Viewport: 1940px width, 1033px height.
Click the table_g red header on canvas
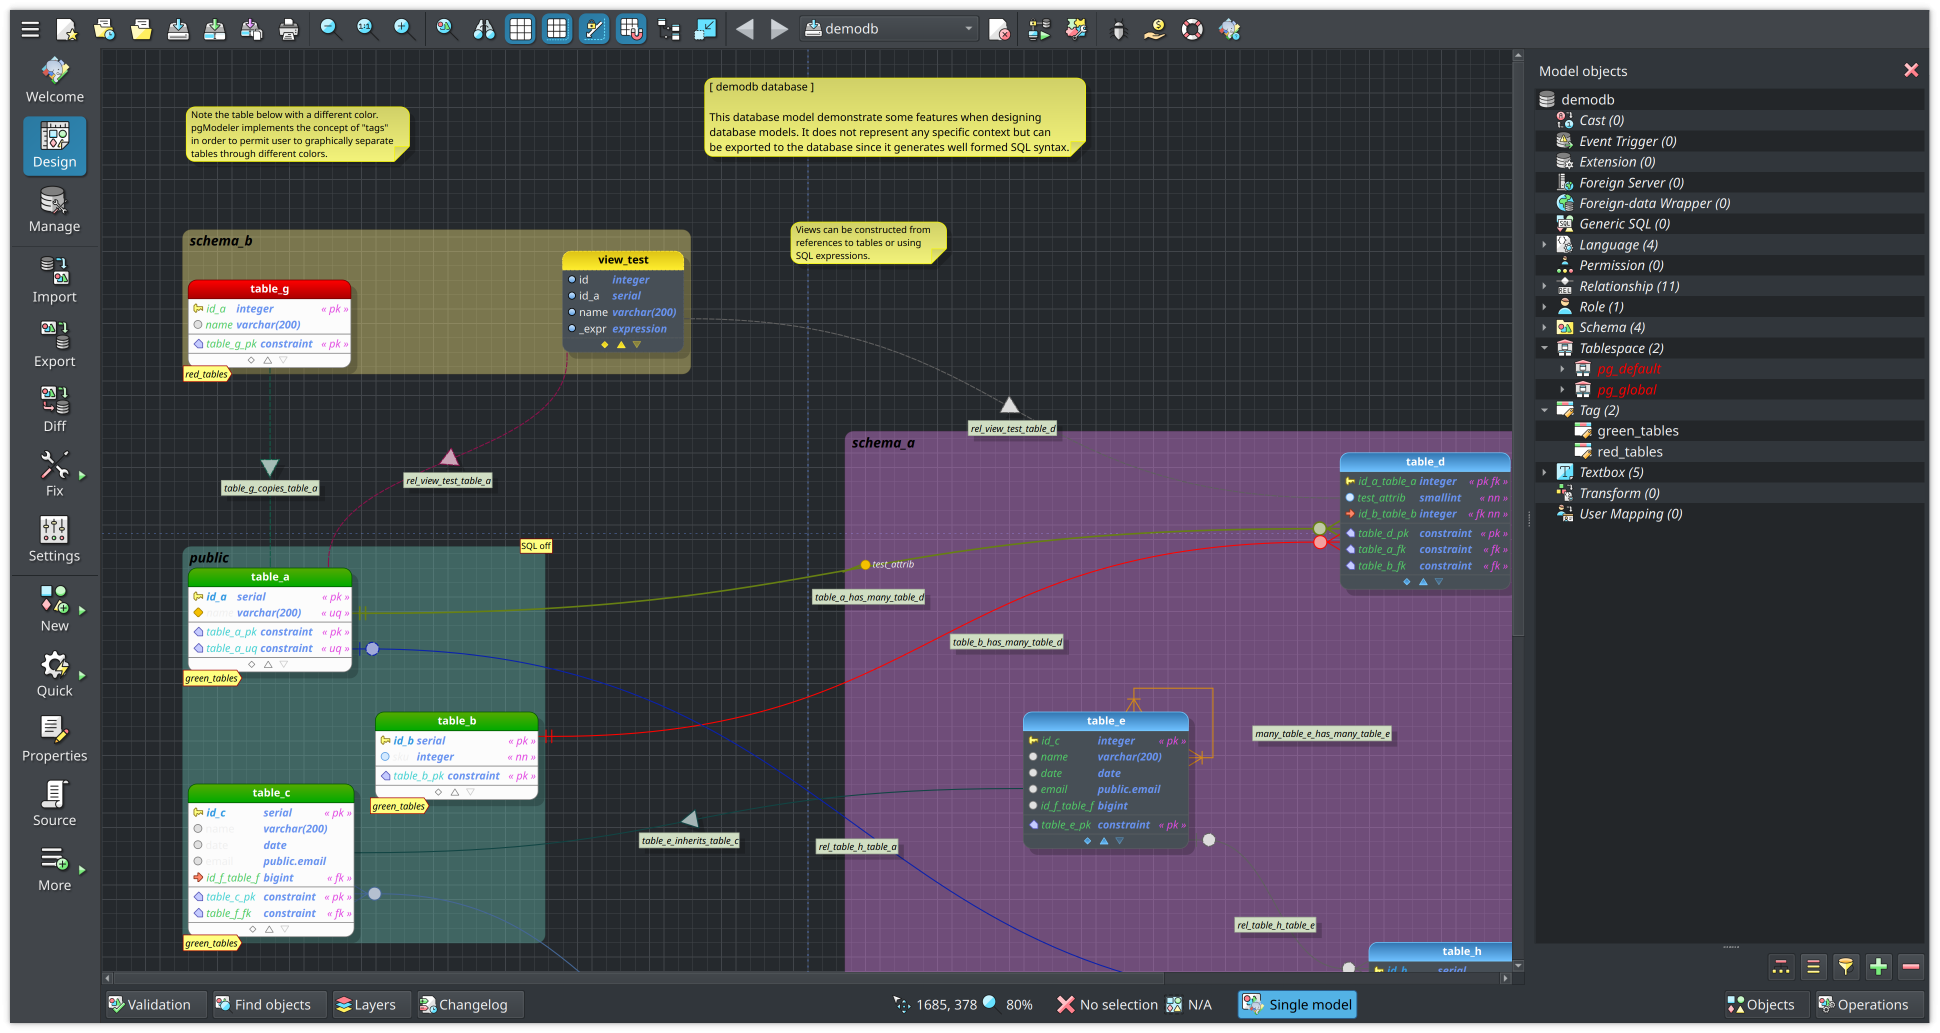[269, 289]
